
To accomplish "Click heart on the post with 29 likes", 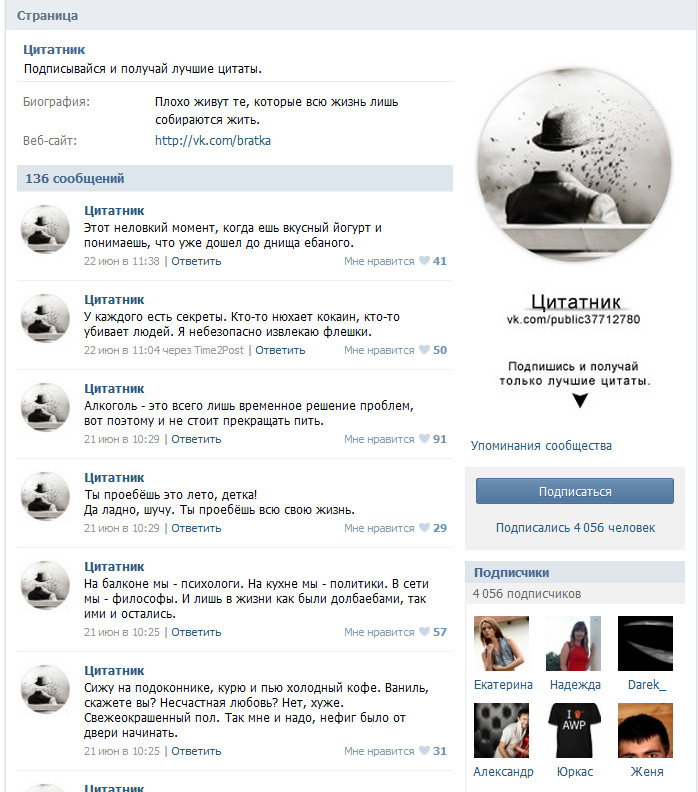I will [x=424, y=527].
